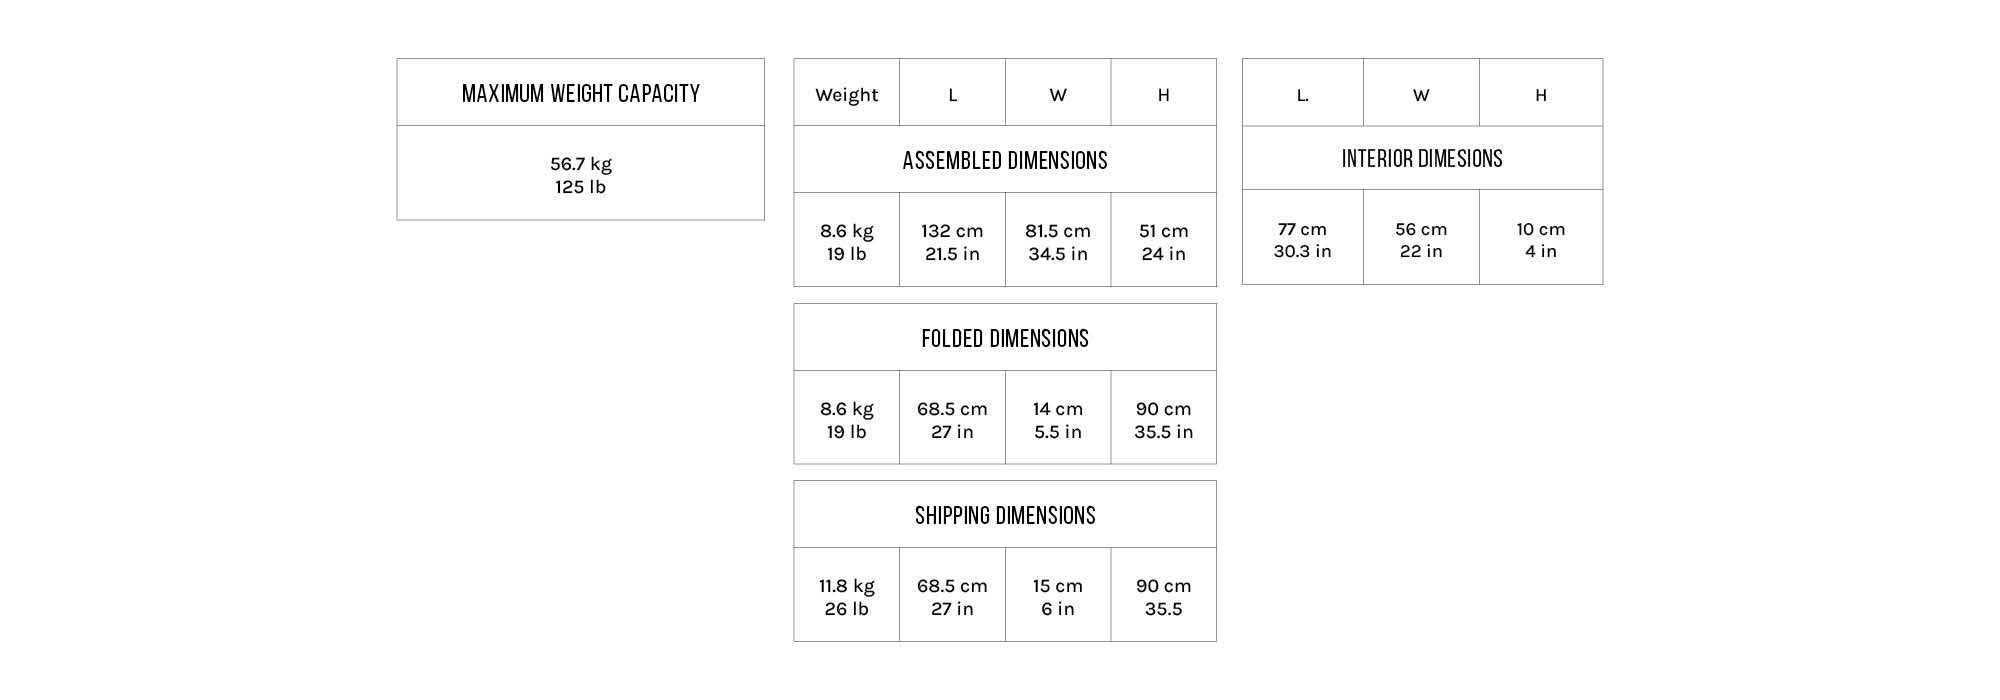This screenshot has height=700, width=2000.
Task: Select the Interior Dimensions section heading
Action: coord(1421,158)
